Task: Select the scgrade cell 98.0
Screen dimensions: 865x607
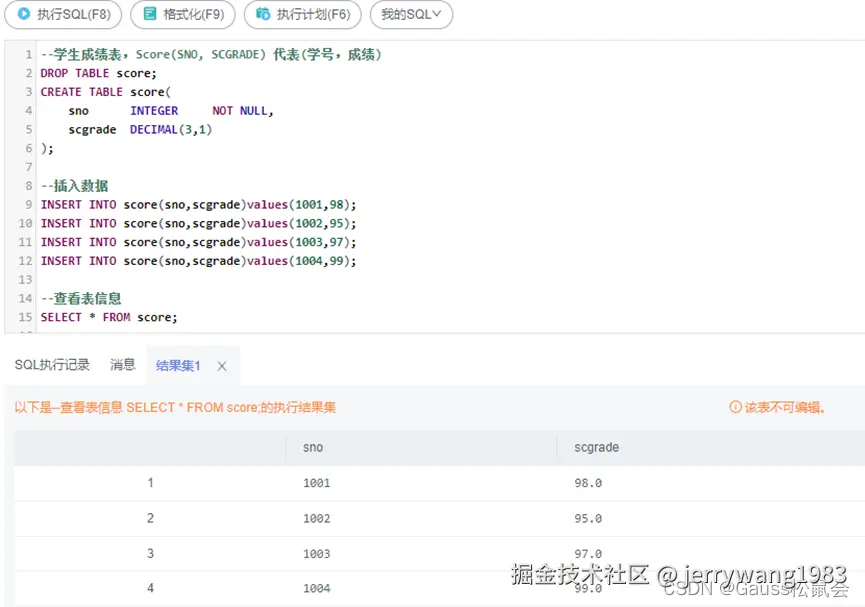Action: tap(588, 483)
